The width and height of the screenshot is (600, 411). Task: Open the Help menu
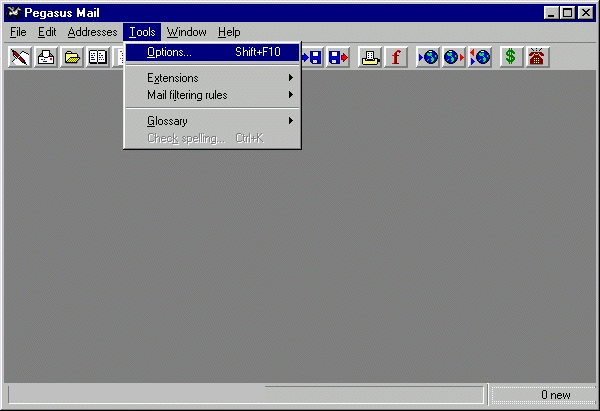pyautogui.click(x=229, y=32)
